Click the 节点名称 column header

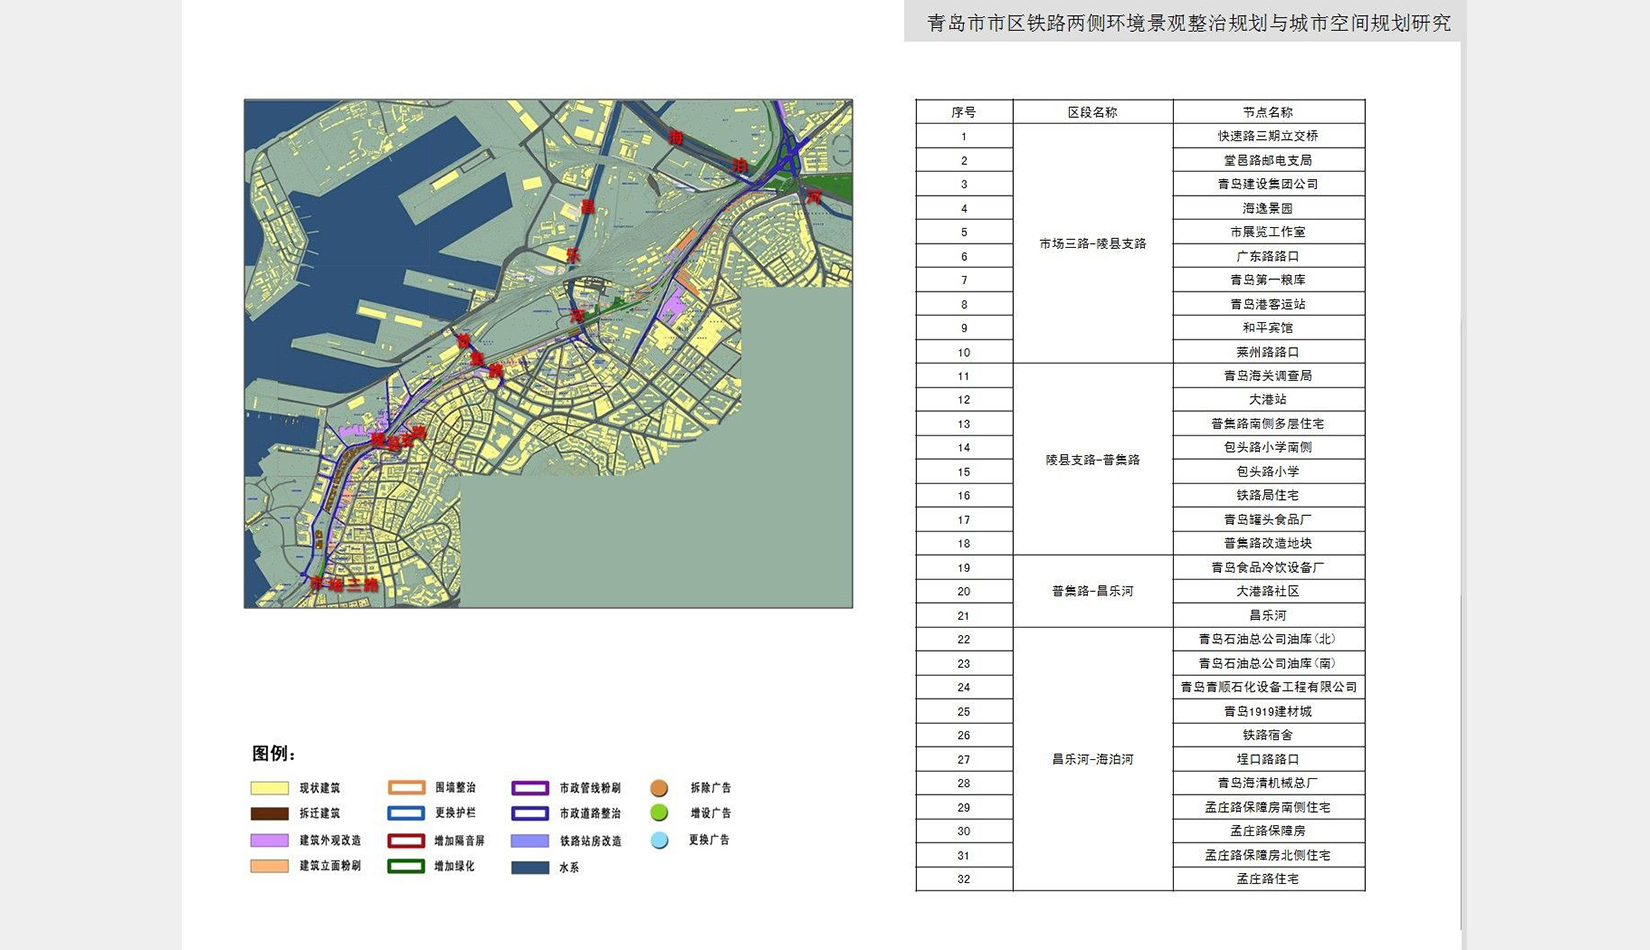tap(1268, 112)
